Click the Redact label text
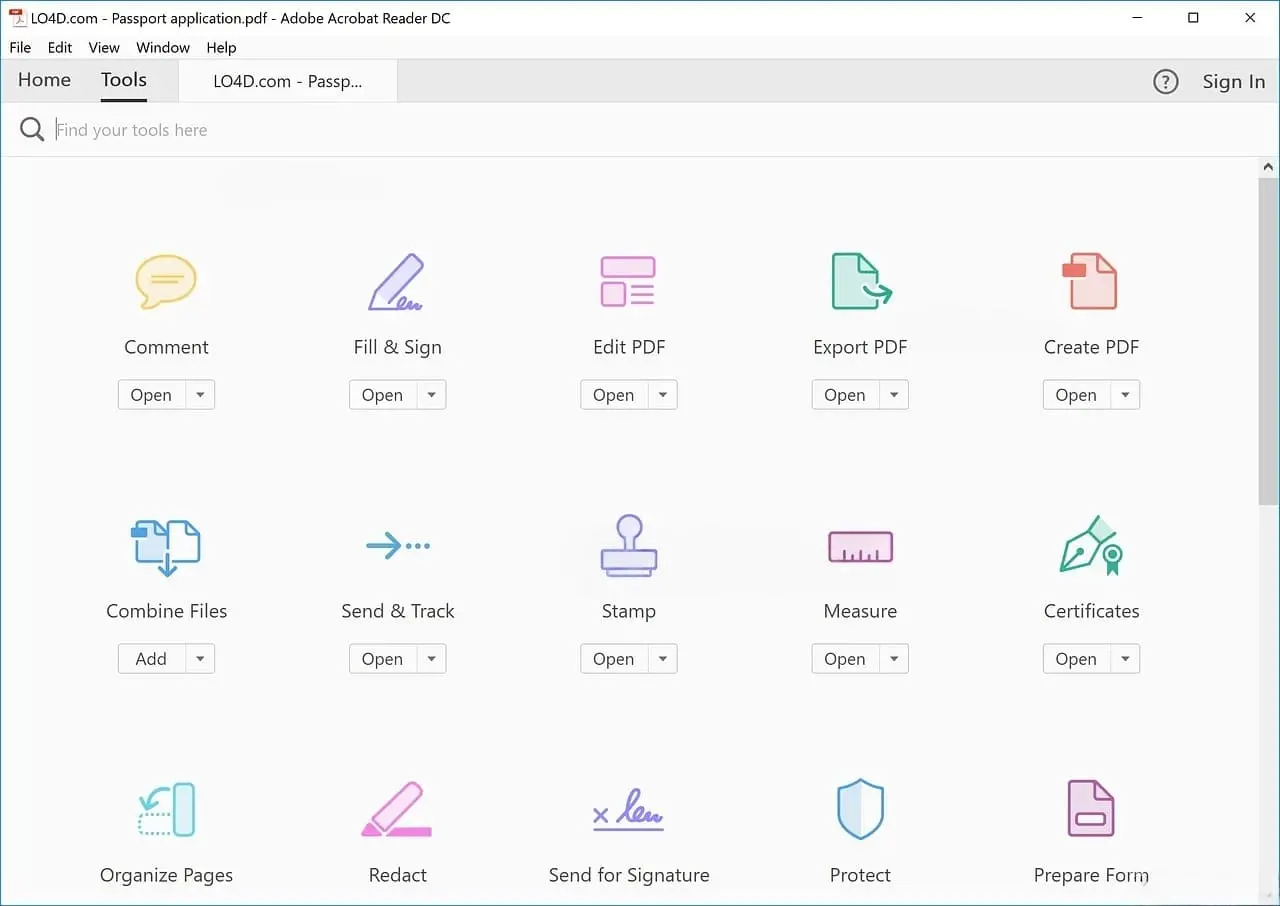 pyautogui.click(x=397, y=875)
